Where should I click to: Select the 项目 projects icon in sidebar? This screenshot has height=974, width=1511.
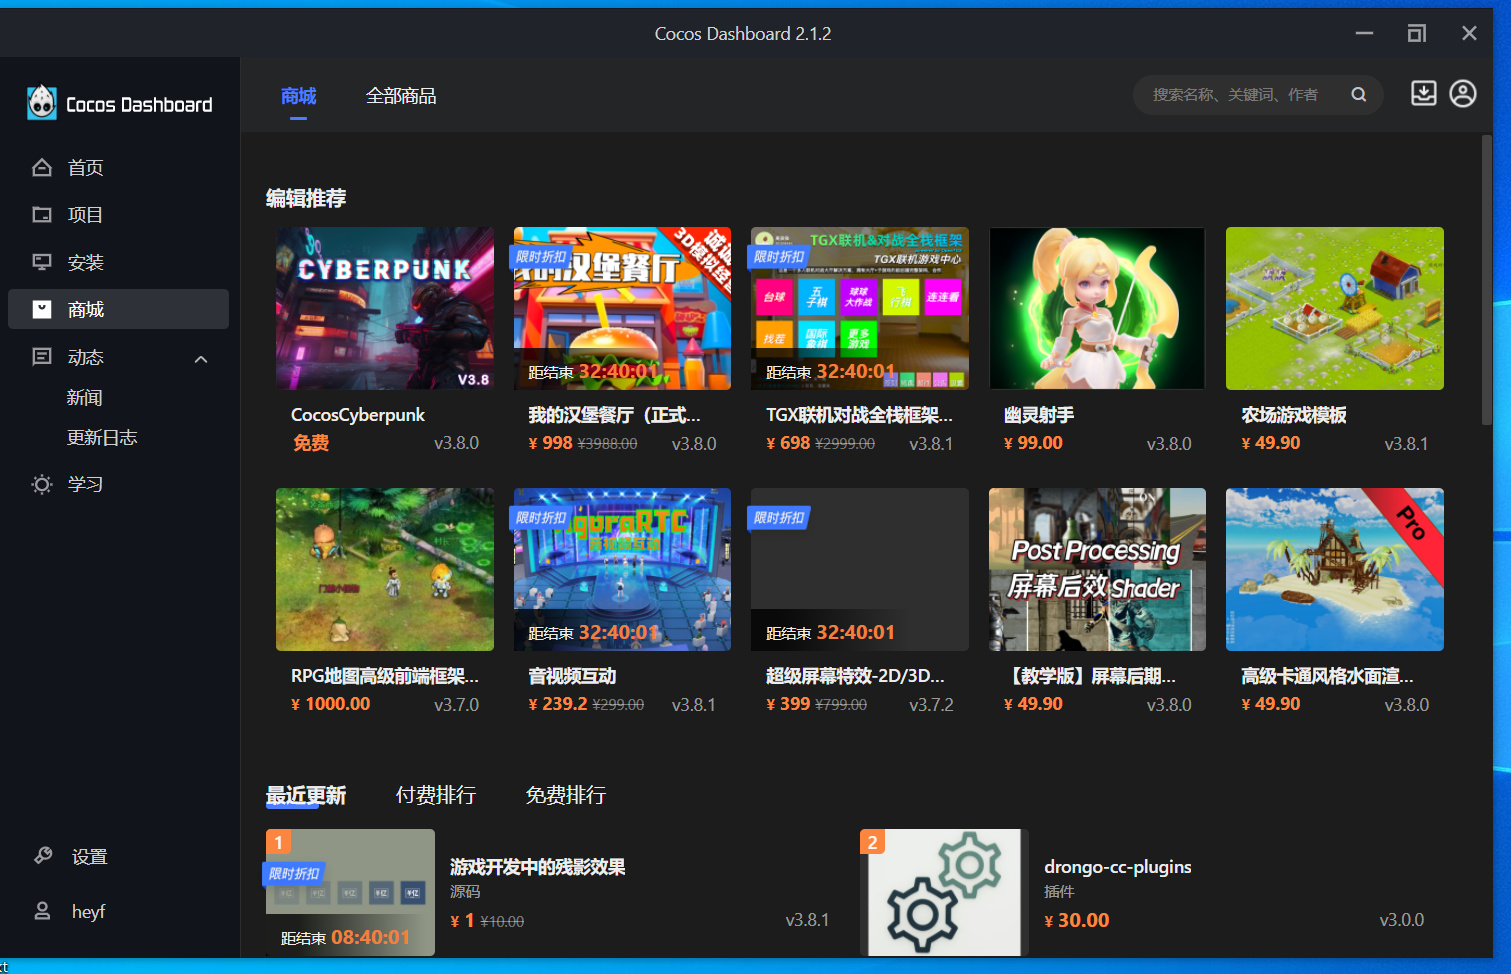coord(84,214)
